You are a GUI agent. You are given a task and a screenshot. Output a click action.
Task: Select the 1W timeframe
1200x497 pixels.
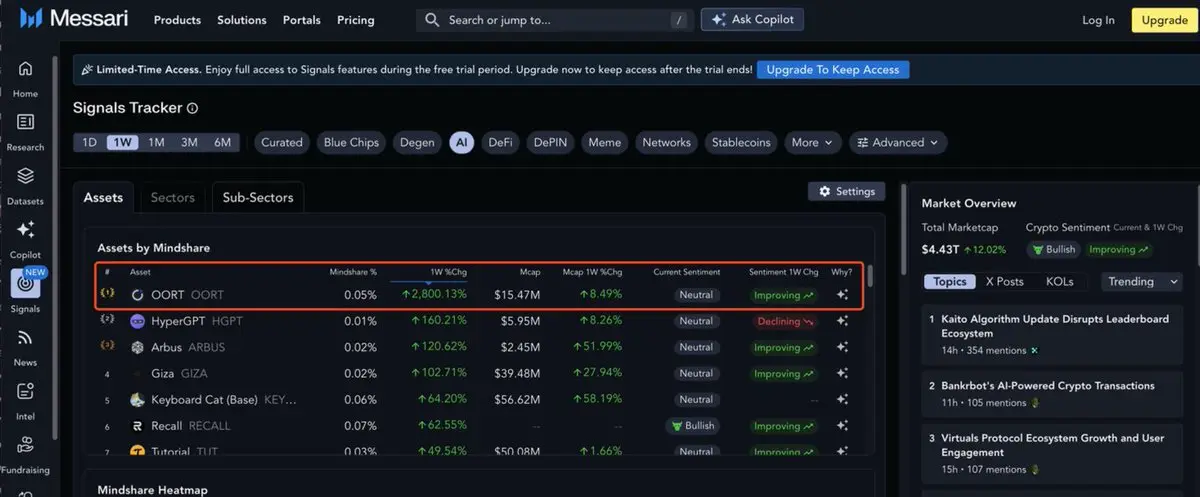point(123,142)
